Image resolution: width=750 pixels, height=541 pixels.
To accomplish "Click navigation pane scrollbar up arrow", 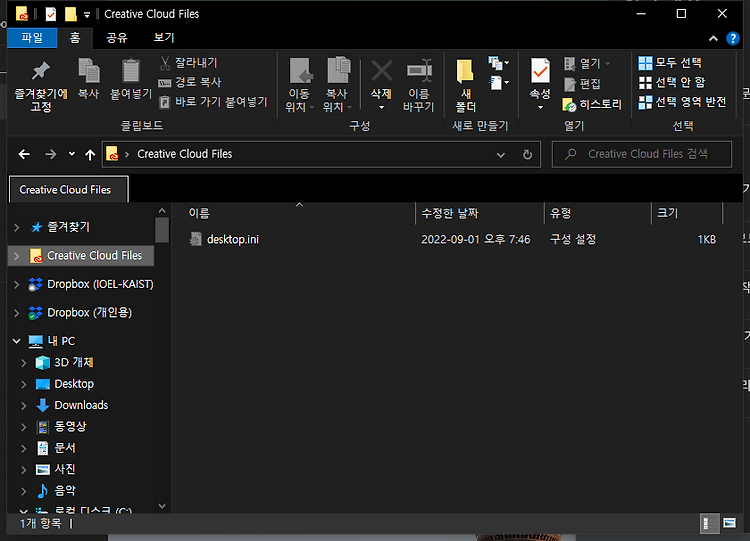I will pyautogui.click(x=162, y=210).
